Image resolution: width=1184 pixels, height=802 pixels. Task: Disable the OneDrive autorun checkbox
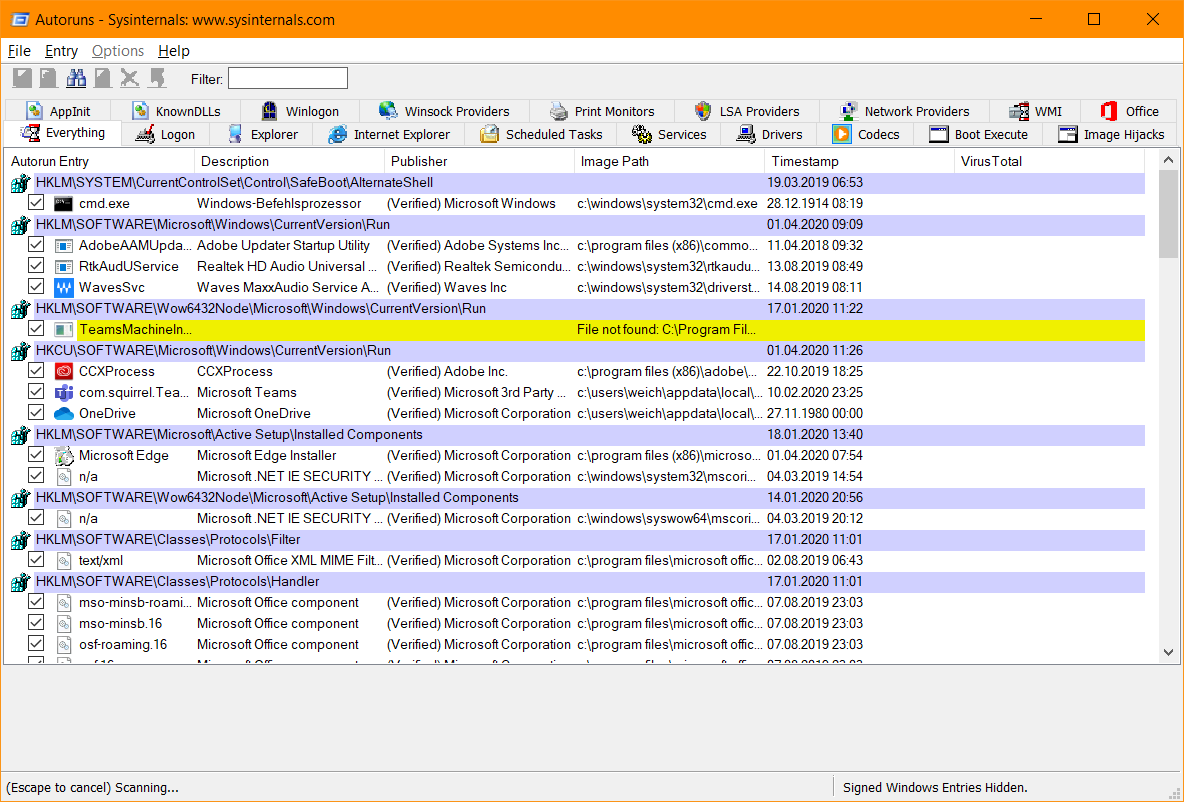click(35, 413)
